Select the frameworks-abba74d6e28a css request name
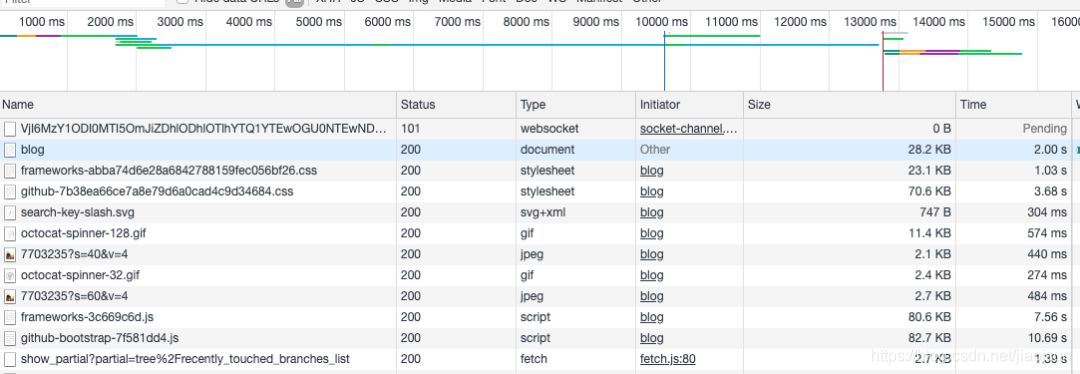 click(x=169, y=170)
